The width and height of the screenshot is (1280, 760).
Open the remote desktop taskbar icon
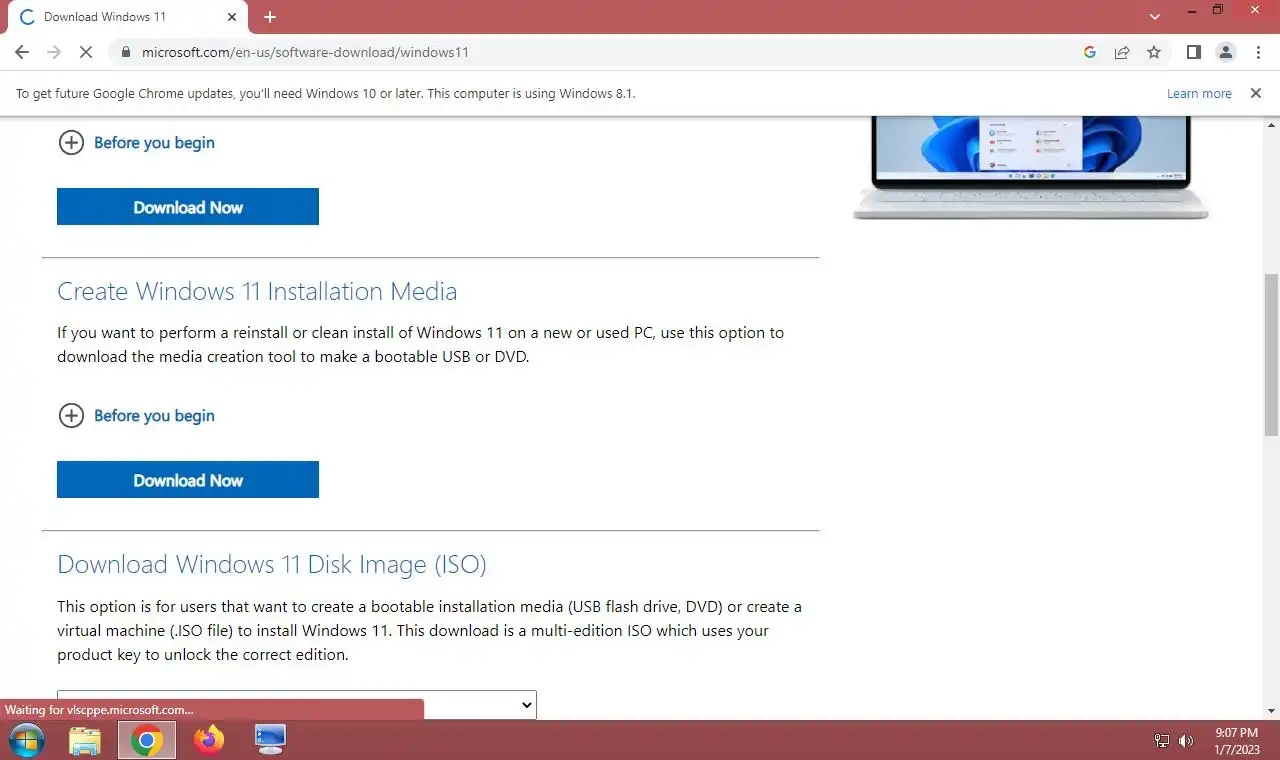pyautogui.click(x=270, y=740)
